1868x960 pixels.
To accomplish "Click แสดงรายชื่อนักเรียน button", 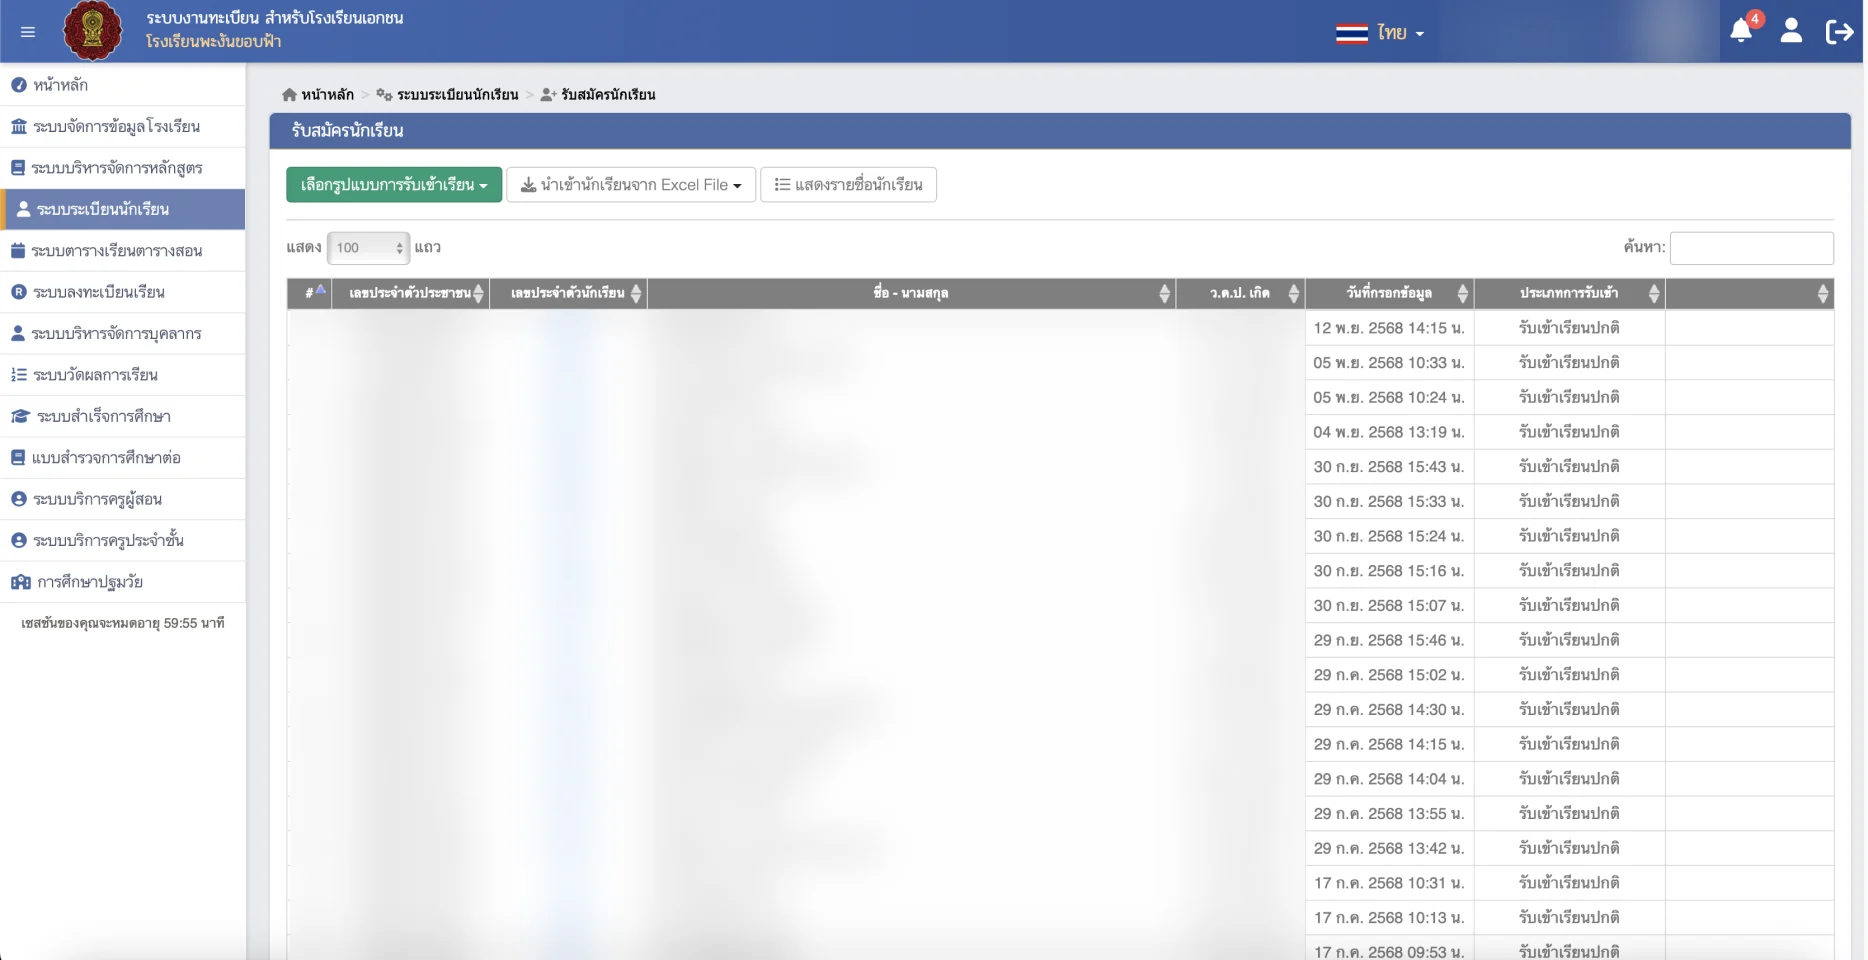I will 848,185.
